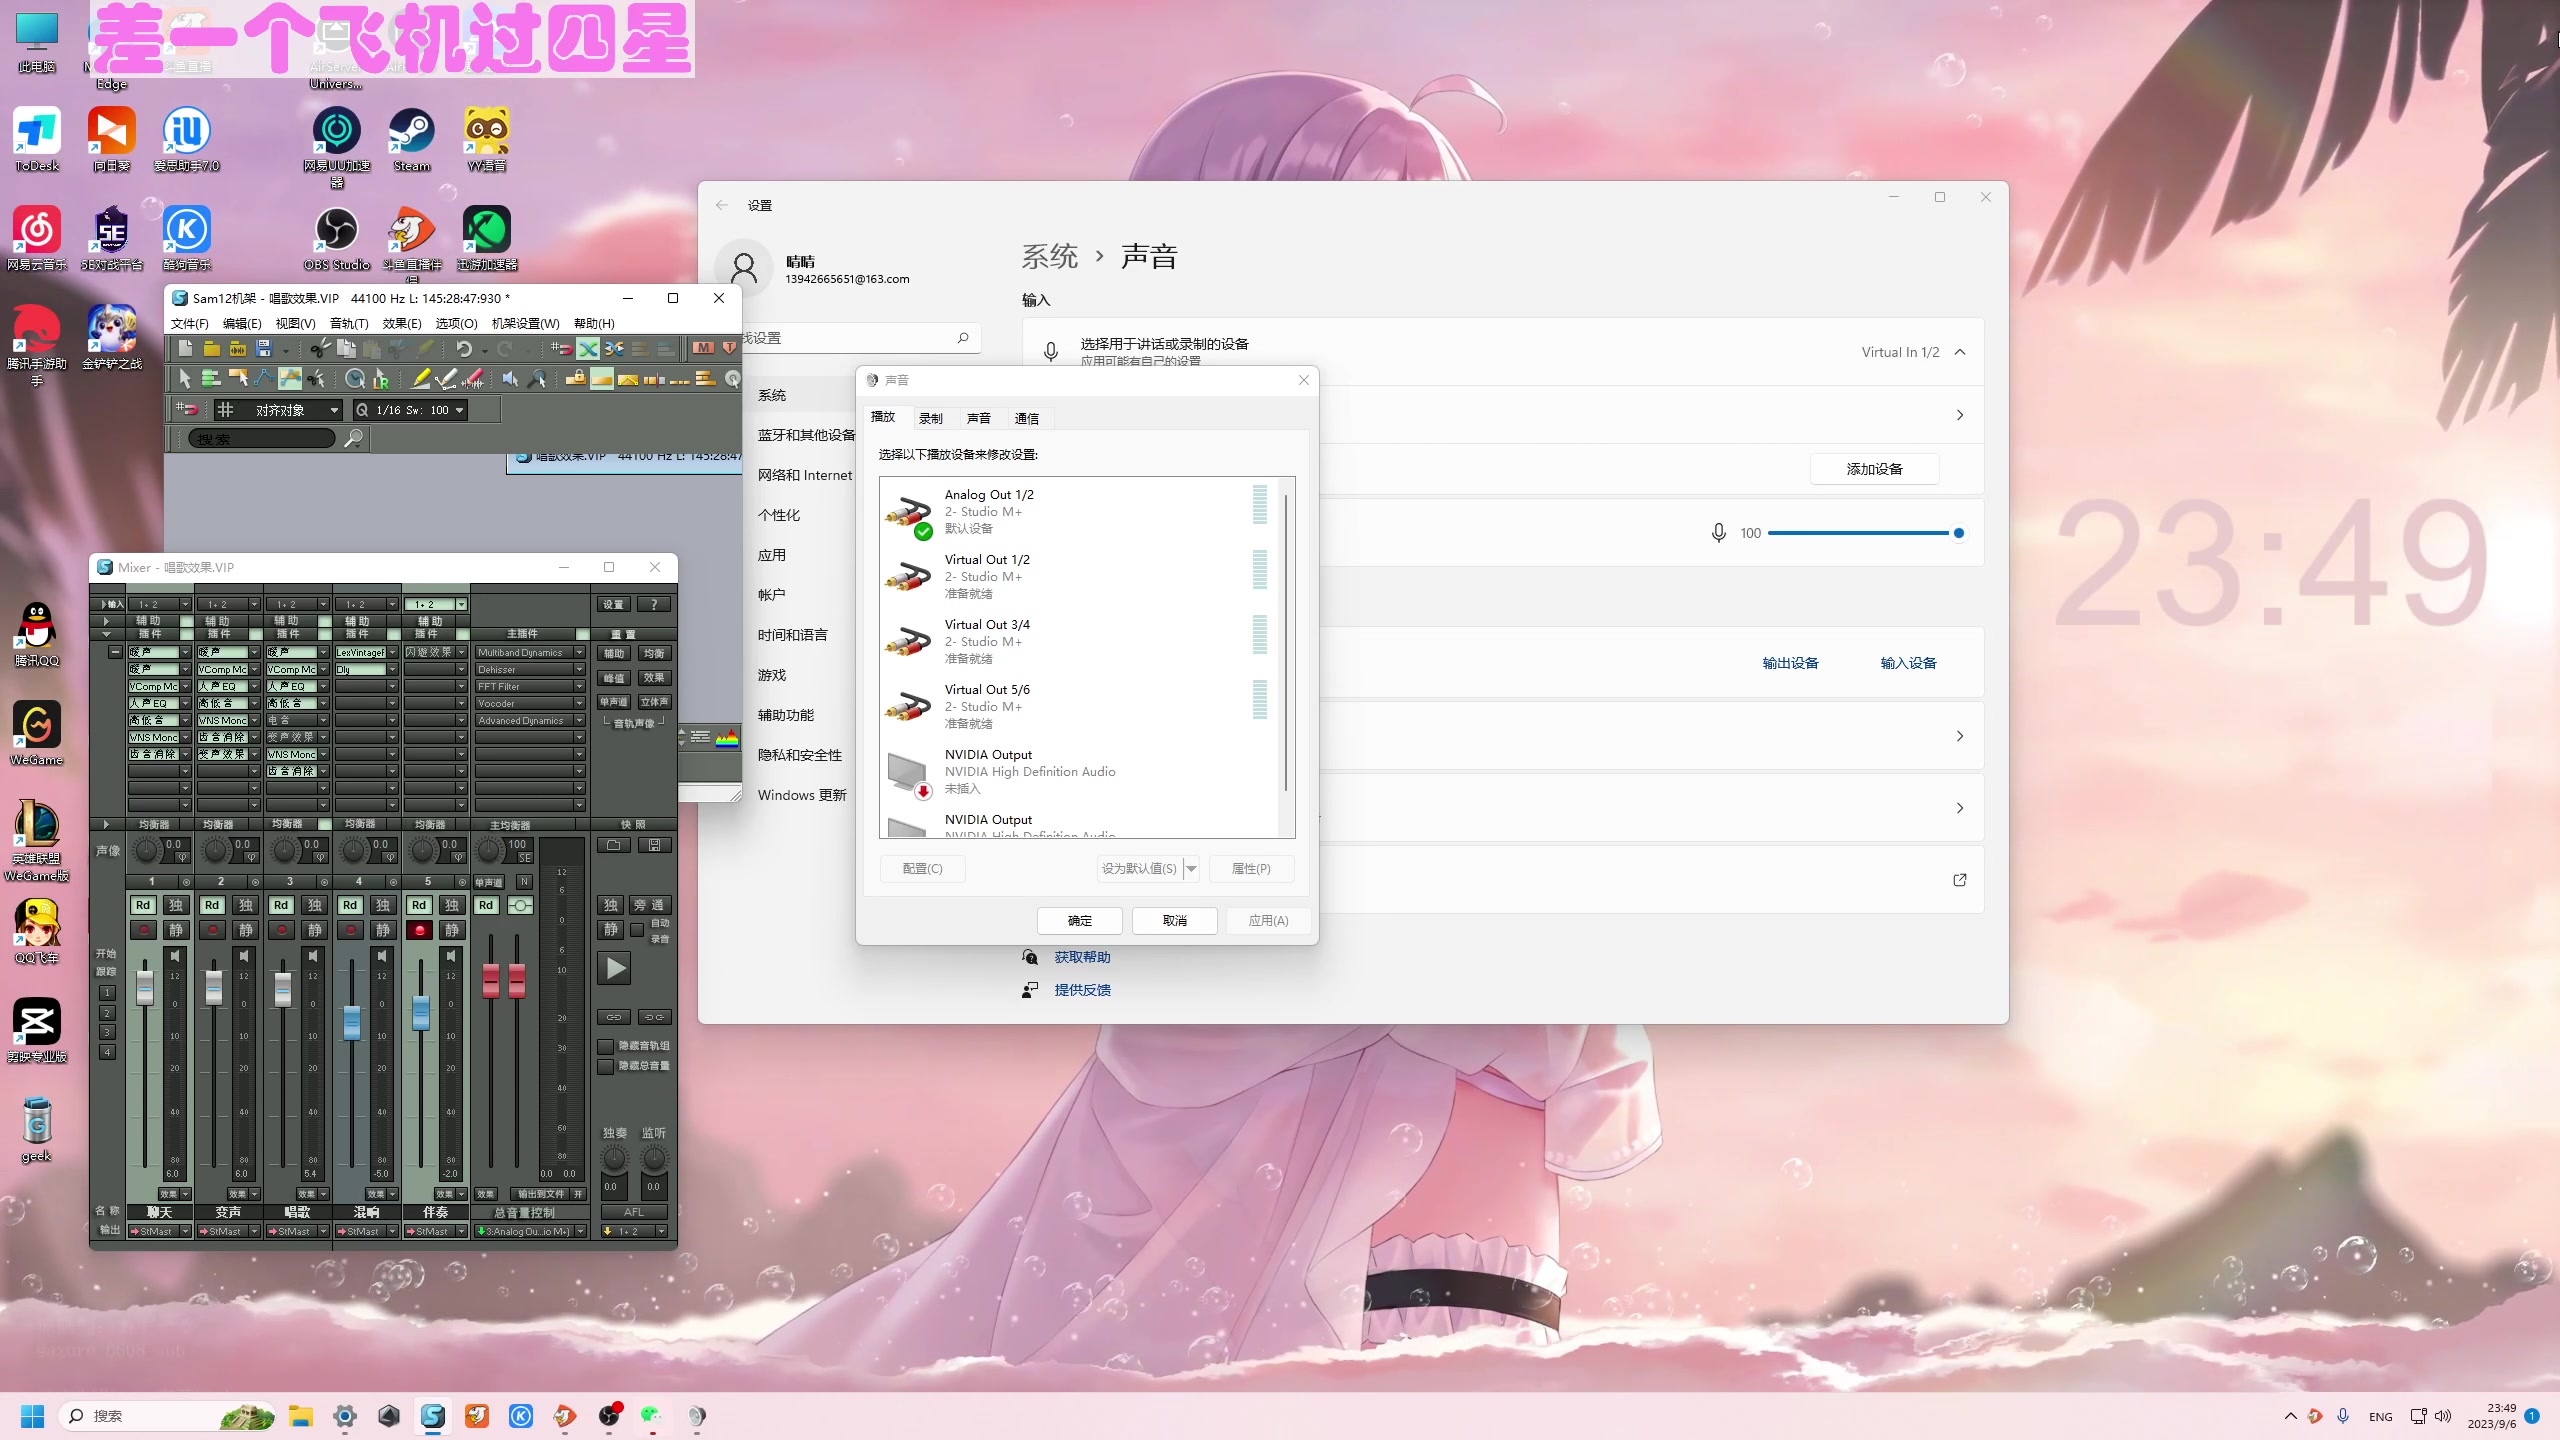Switch to the 录制 tab in sound dialog
2560x1440 pixels.
click(x=931, y=418)
